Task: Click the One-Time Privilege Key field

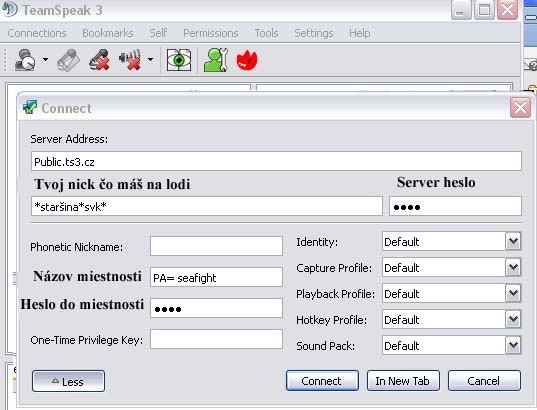Action: click(216, 339)
